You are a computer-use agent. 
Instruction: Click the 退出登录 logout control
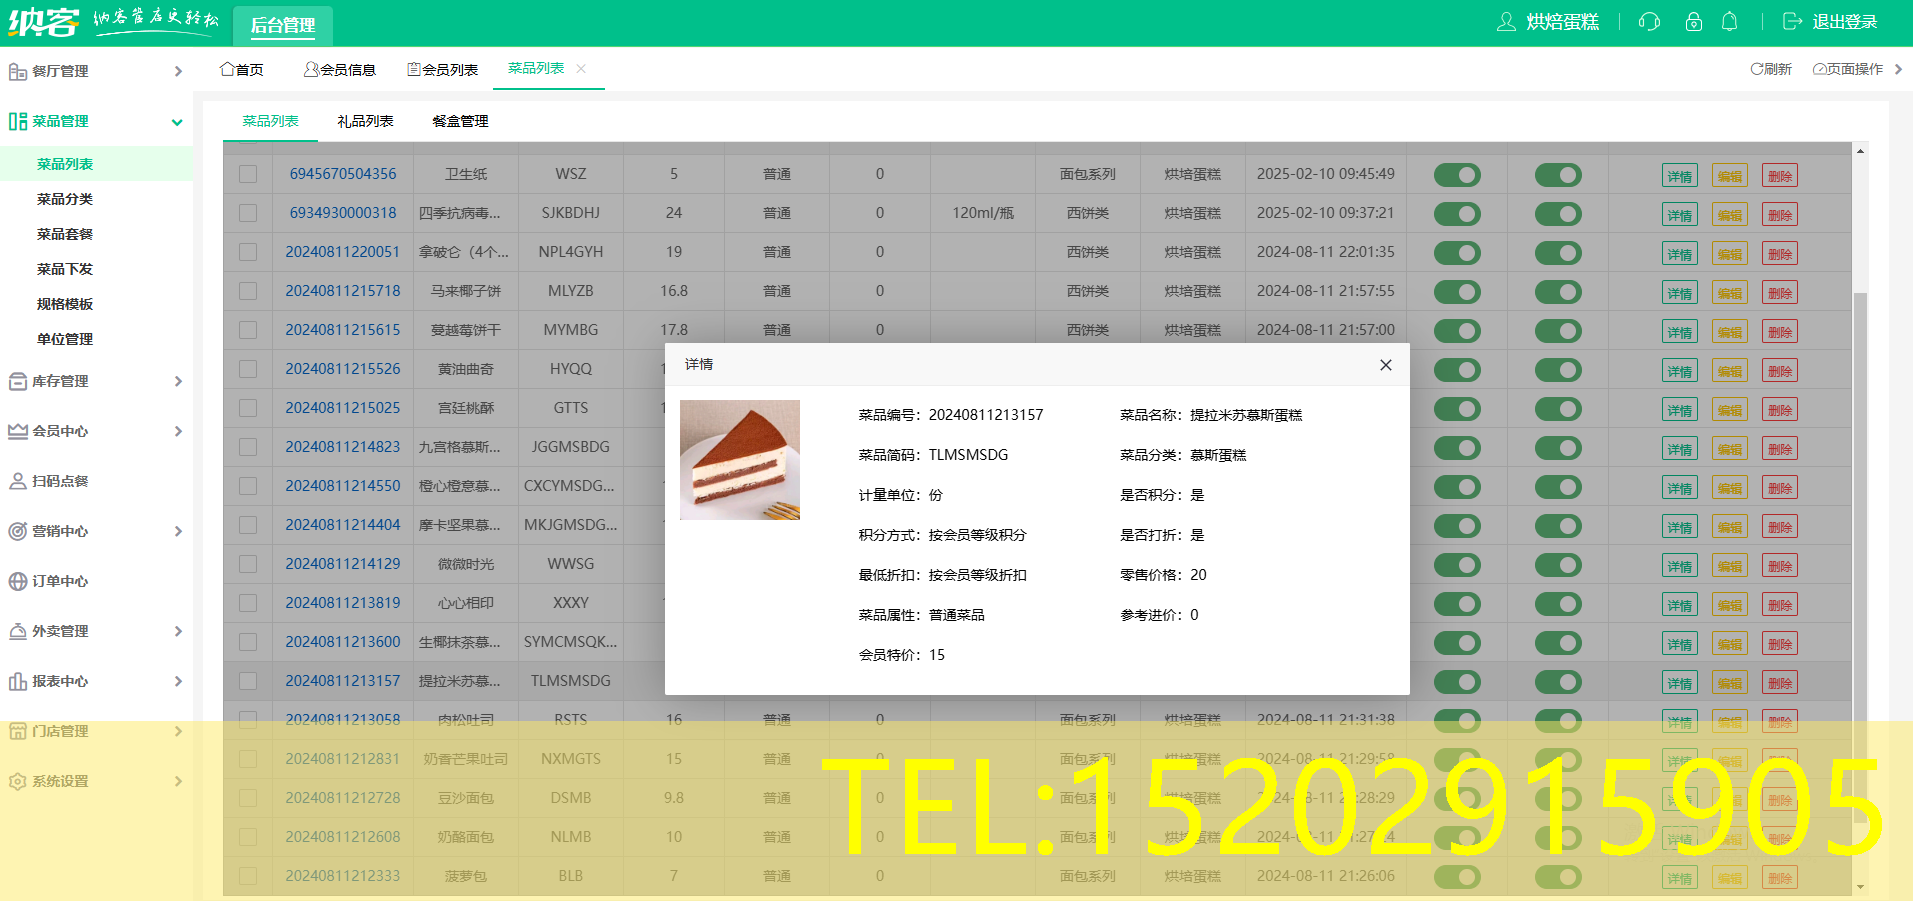(1841, 21)
